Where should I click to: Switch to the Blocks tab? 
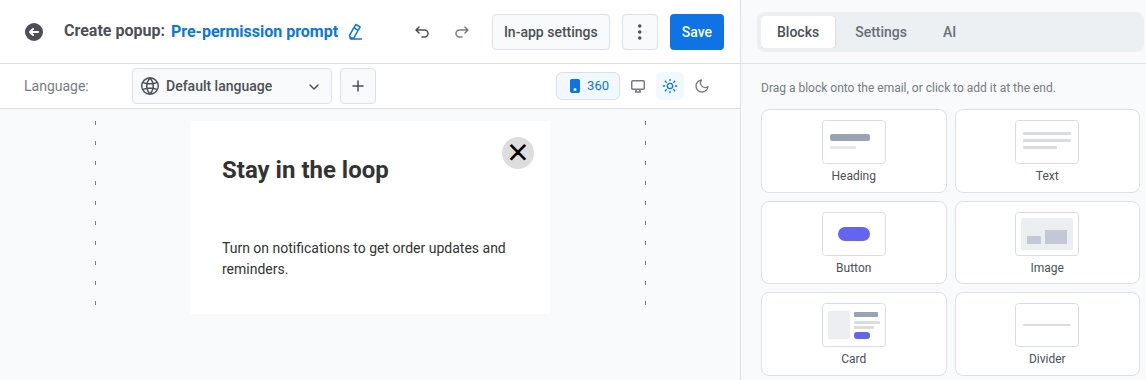pos(797,32)
